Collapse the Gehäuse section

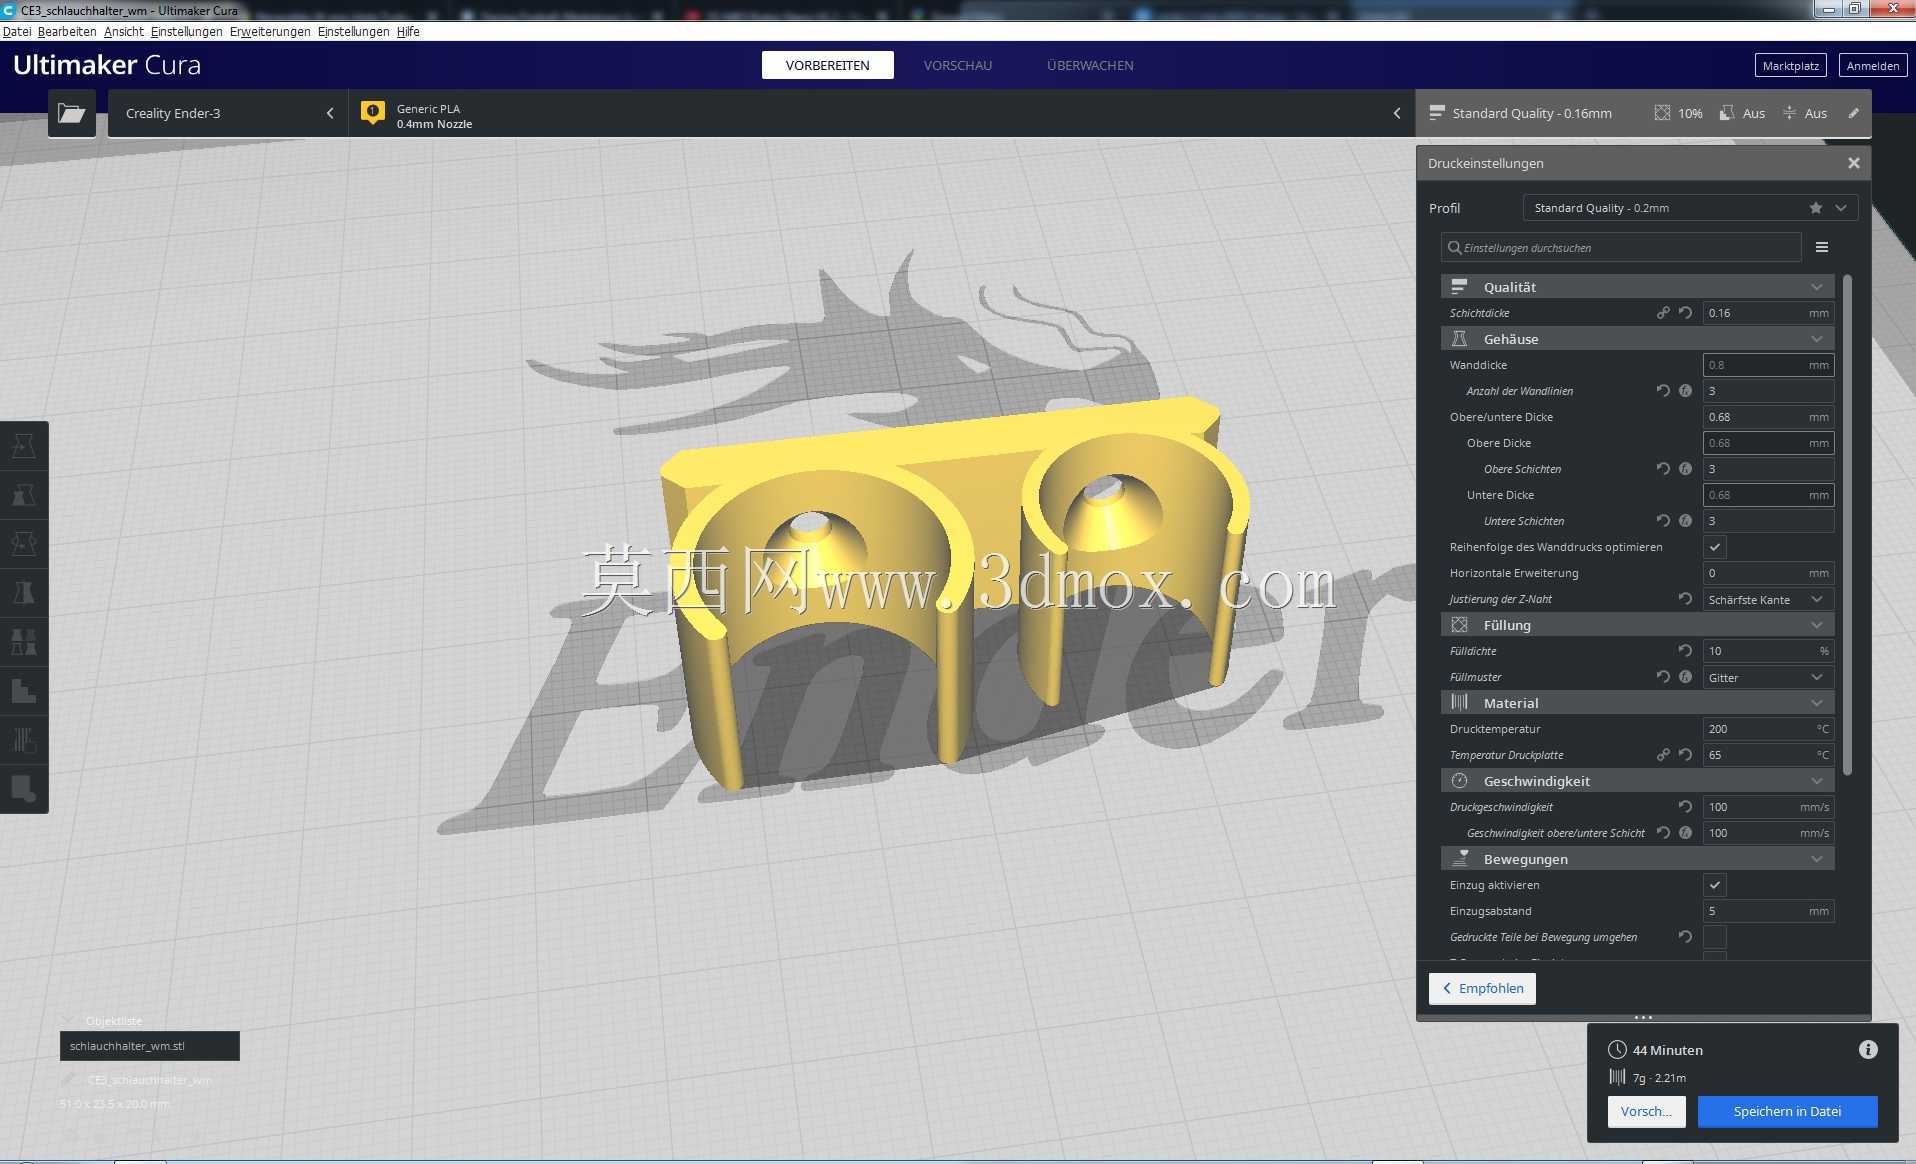tap(1637, 339)
